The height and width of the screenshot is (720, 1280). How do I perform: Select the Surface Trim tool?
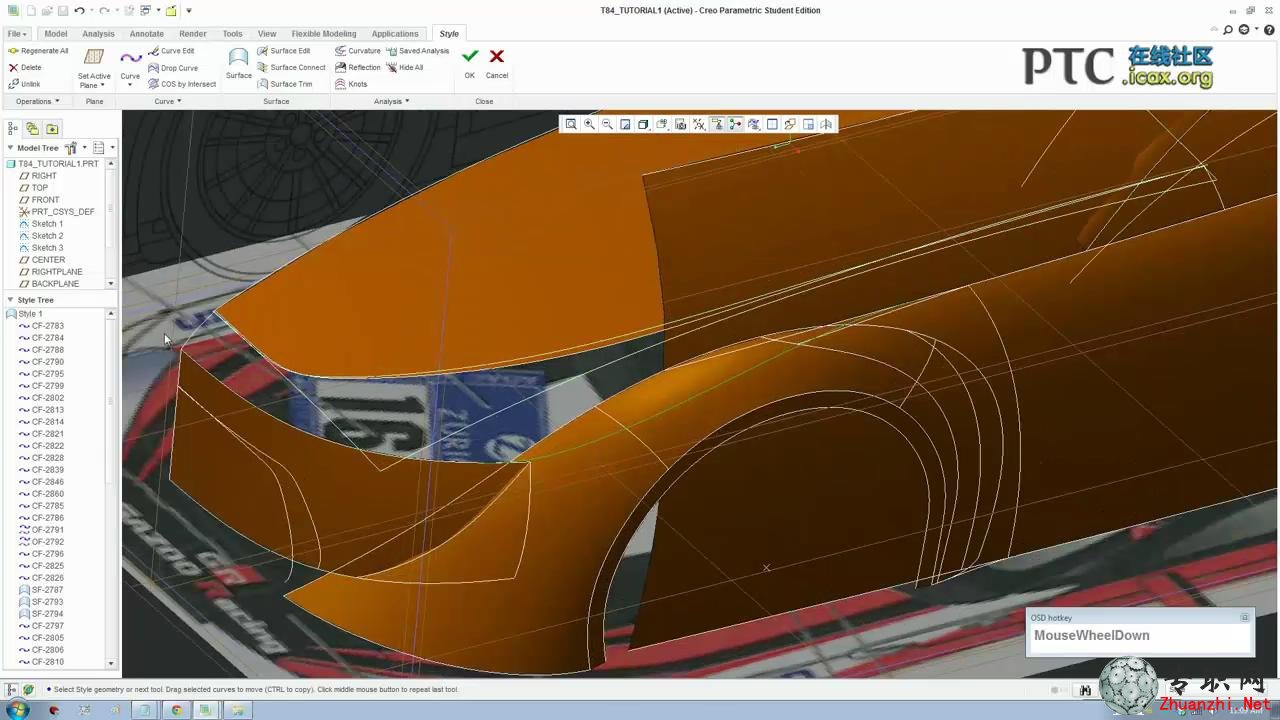point(285,84)
